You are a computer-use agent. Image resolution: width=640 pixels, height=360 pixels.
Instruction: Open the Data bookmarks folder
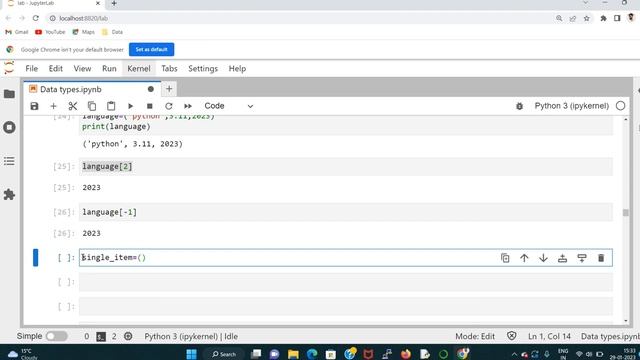pyautogui.click(x=112, y=32)
